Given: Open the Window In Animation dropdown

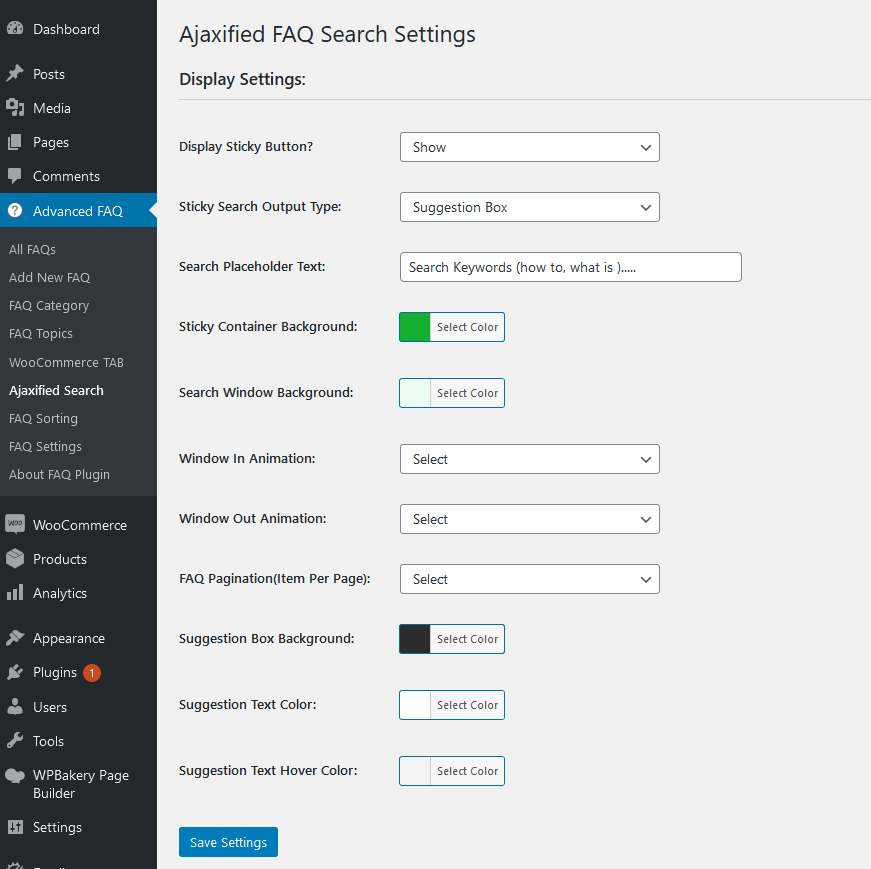Looking at the screenshot, I should coord(529,459).
